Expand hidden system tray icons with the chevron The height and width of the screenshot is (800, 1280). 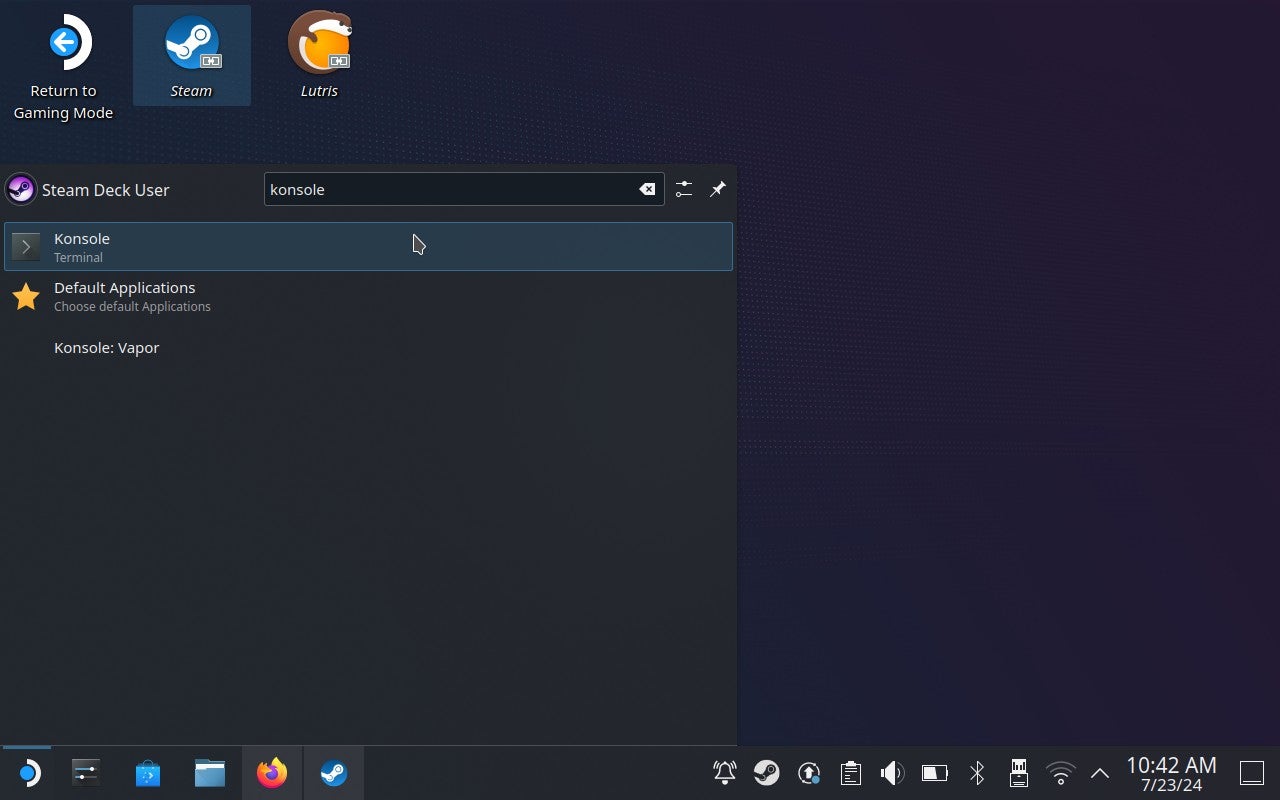coord(1098,772)
